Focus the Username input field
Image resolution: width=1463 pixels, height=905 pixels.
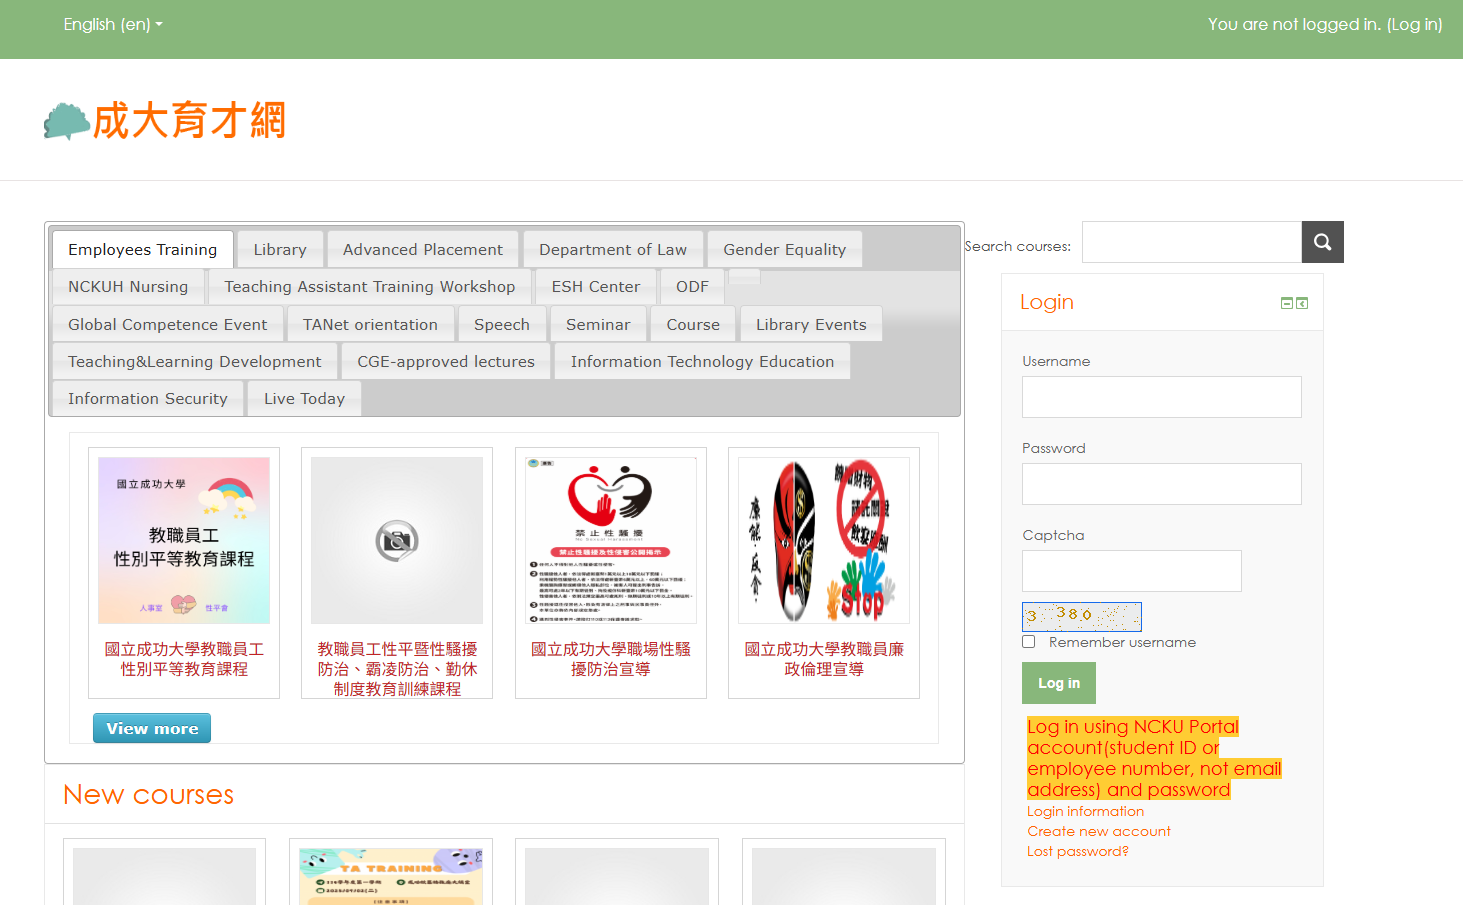tap(1161, 397)
